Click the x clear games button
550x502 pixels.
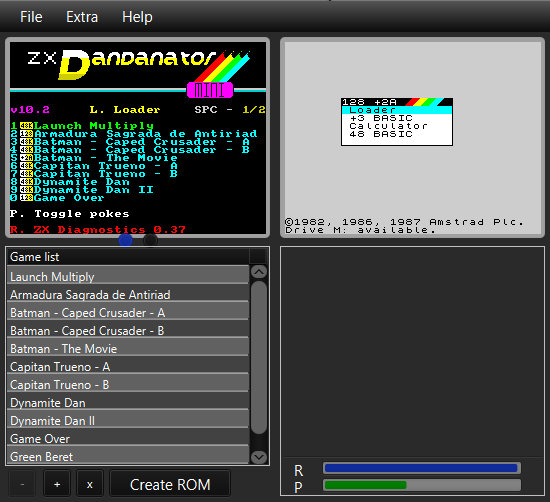[x=90, y=484]
